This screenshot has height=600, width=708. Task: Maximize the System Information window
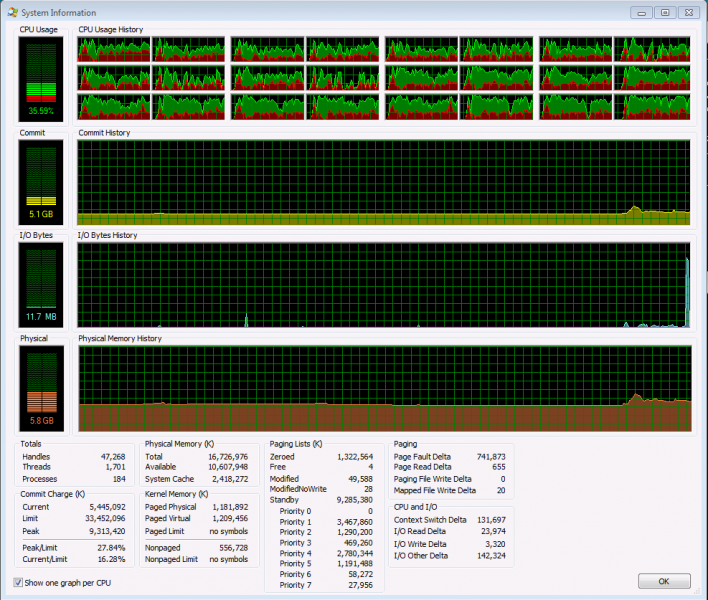coord(663,12)
